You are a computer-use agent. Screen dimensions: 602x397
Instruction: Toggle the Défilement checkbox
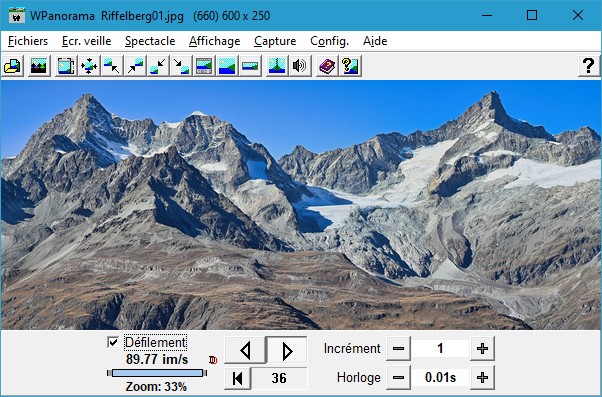point(113,342)
